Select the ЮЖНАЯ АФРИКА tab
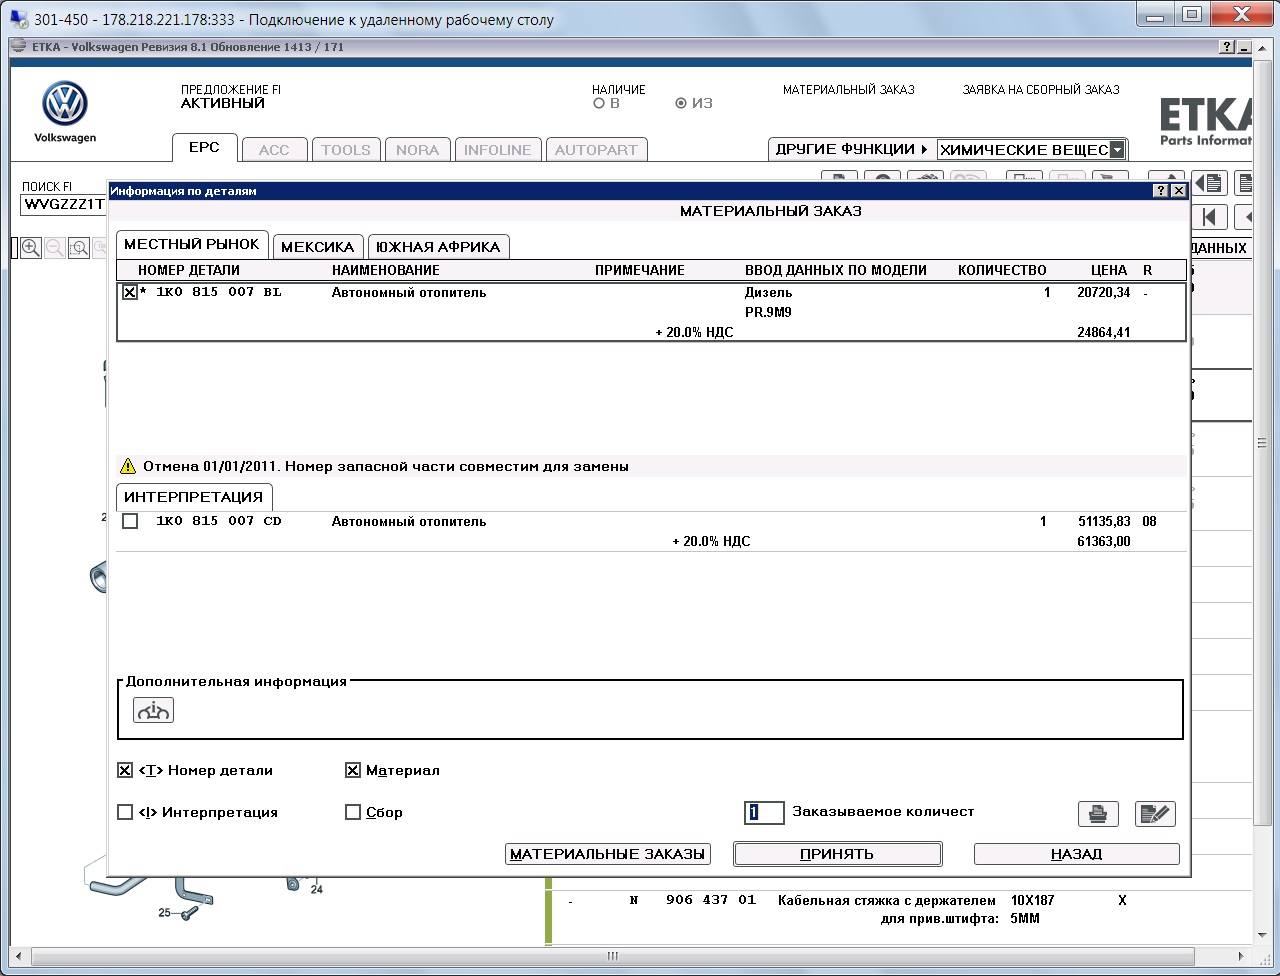The width and height of the screenshot is (1280, 976). [x=438, y=247]
